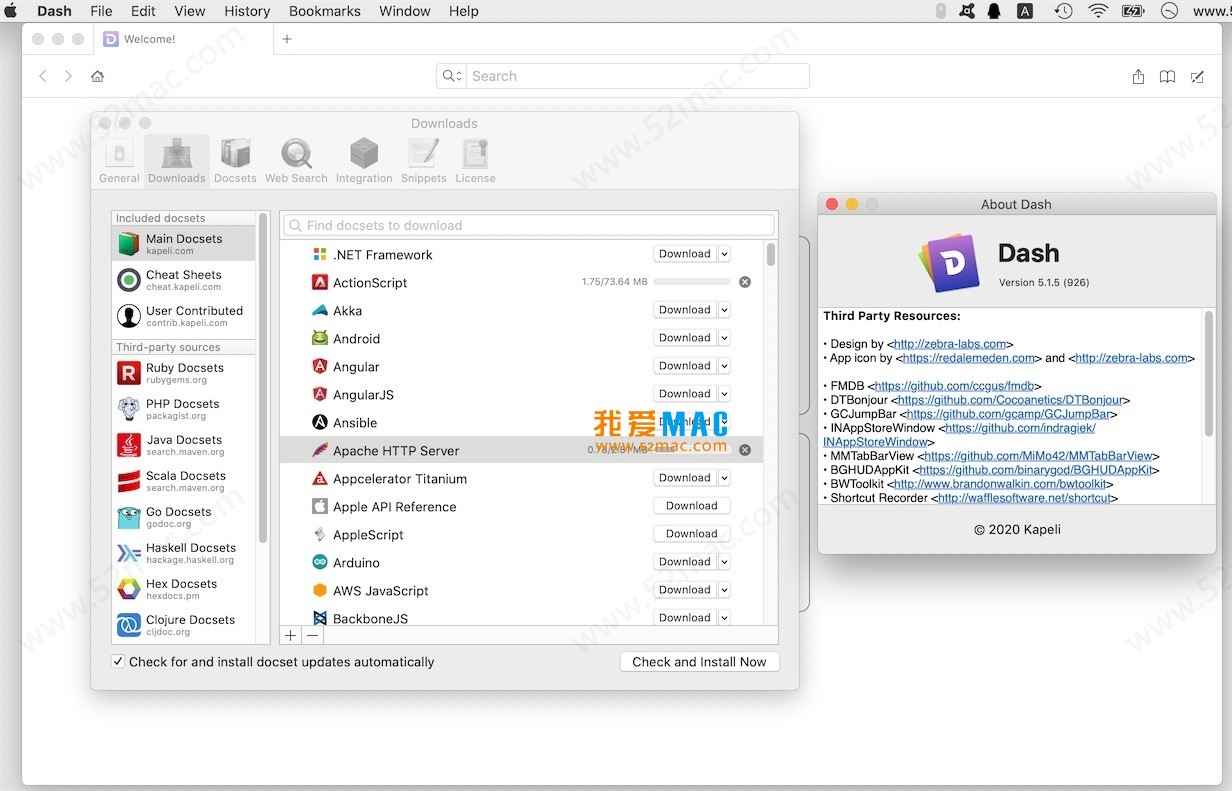Click the docset list vertical scrollbar

(771, 254)
